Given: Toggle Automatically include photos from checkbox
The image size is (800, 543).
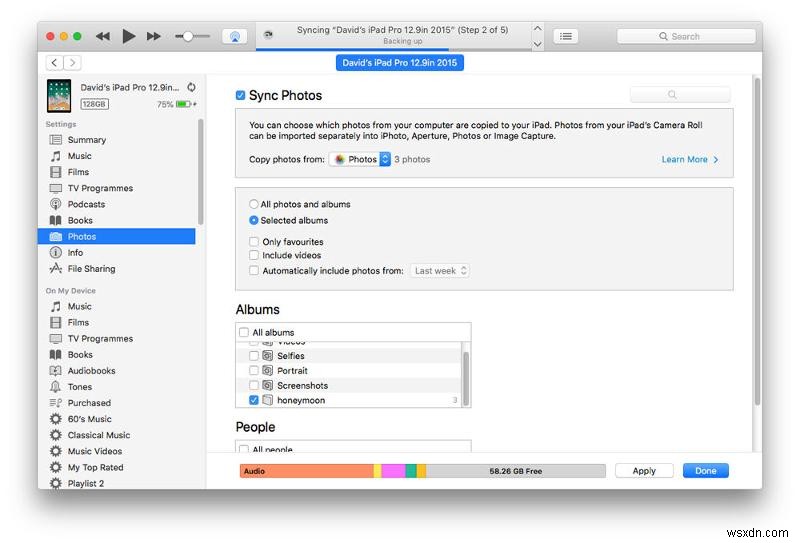Looking at the screenshot, I should click(254, 270).
